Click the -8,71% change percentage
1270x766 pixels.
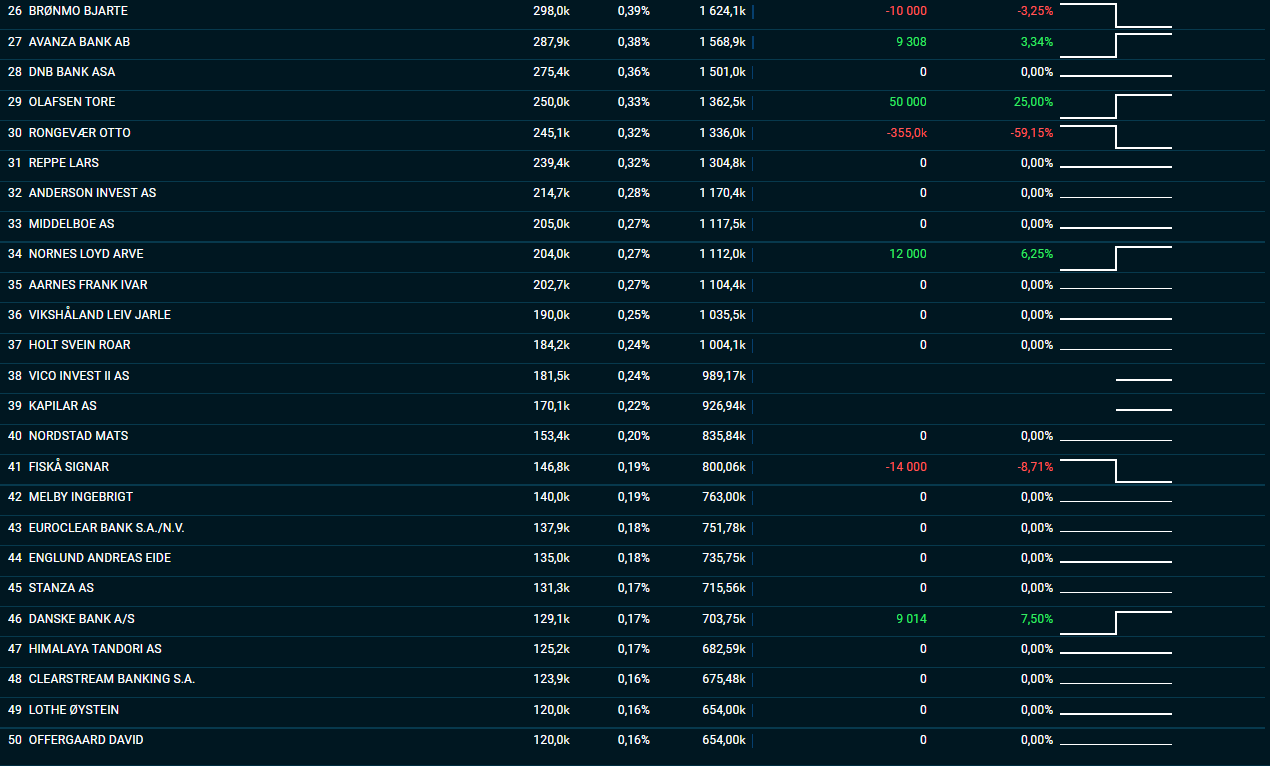[x=1035, y=467]
